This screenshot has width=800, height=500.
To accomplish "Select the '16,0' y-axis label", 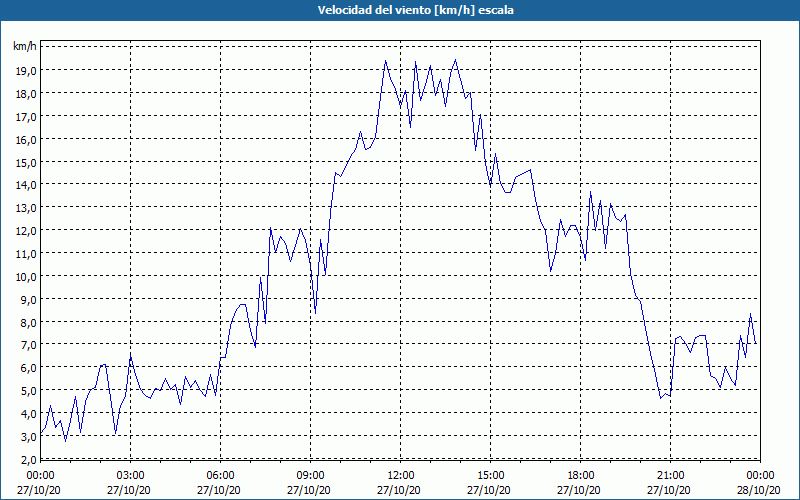I will click(26, 140).
